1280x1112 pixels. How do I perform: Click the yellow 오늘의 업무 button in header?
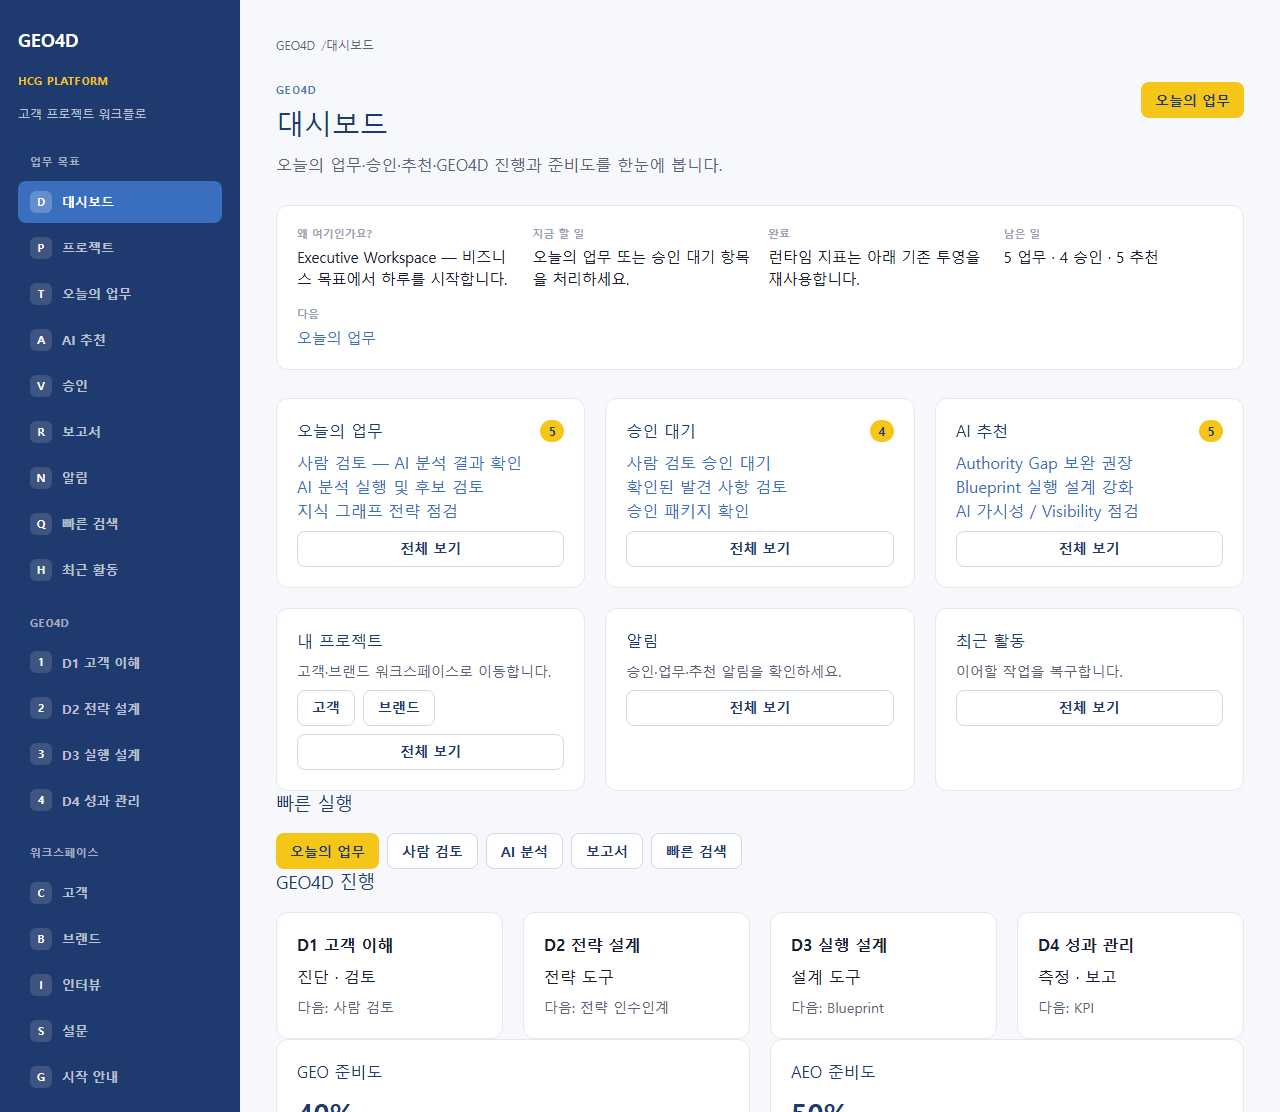1192,100
